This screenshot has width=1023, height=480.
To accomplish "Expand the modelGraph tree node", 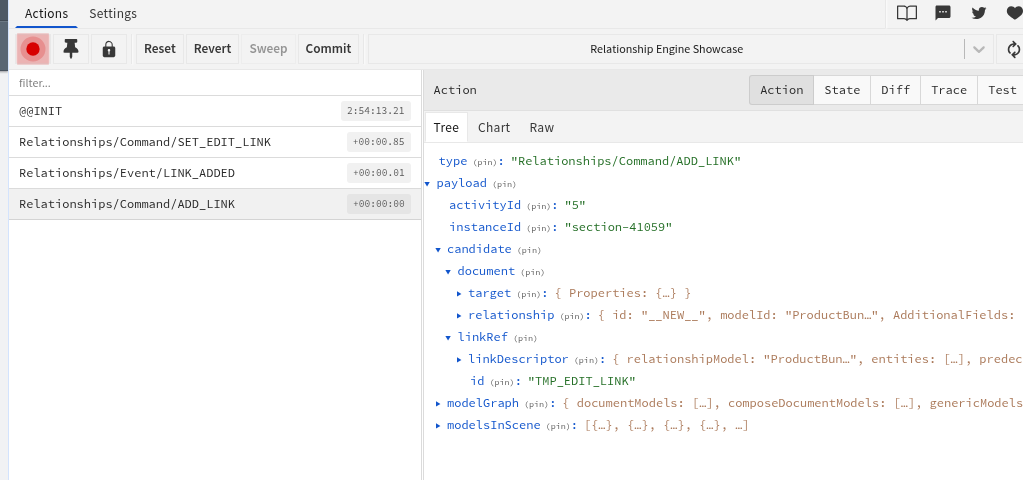I will 438,404.
